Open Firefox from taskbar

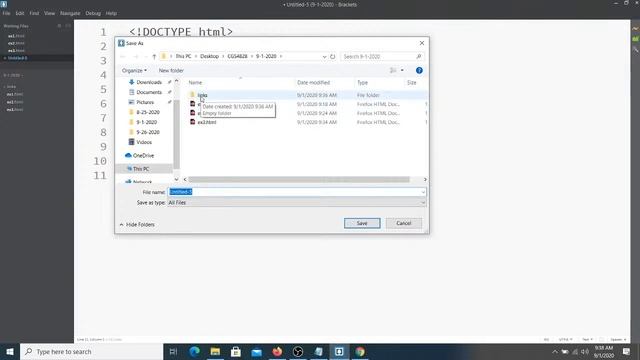click(x=277, y=351)
